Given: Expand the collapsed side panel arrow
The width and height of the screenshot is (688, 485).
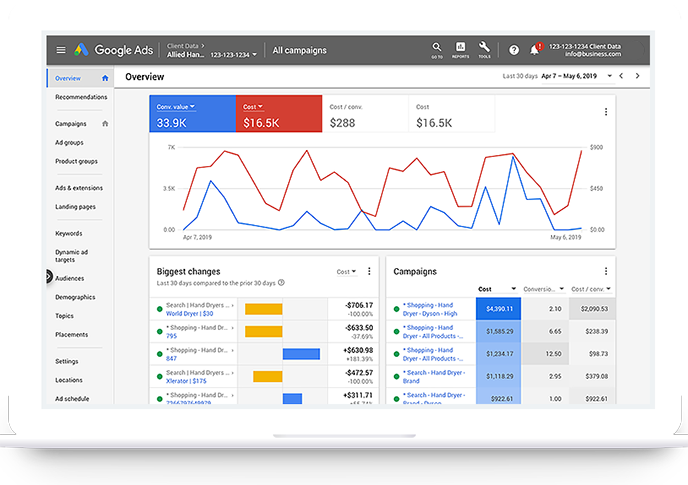Looking at the screenshot, I should click(49, 277).
